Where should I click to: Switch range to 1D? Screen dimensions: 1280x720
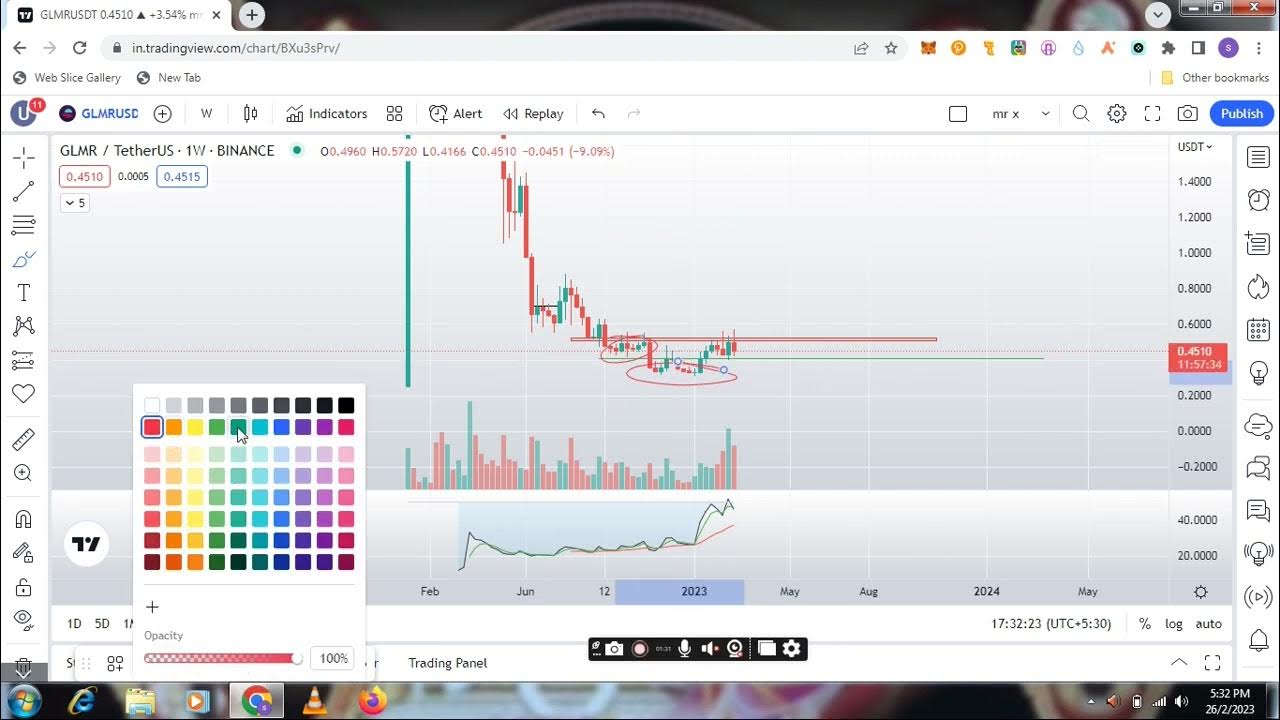(x=74, y=624)
